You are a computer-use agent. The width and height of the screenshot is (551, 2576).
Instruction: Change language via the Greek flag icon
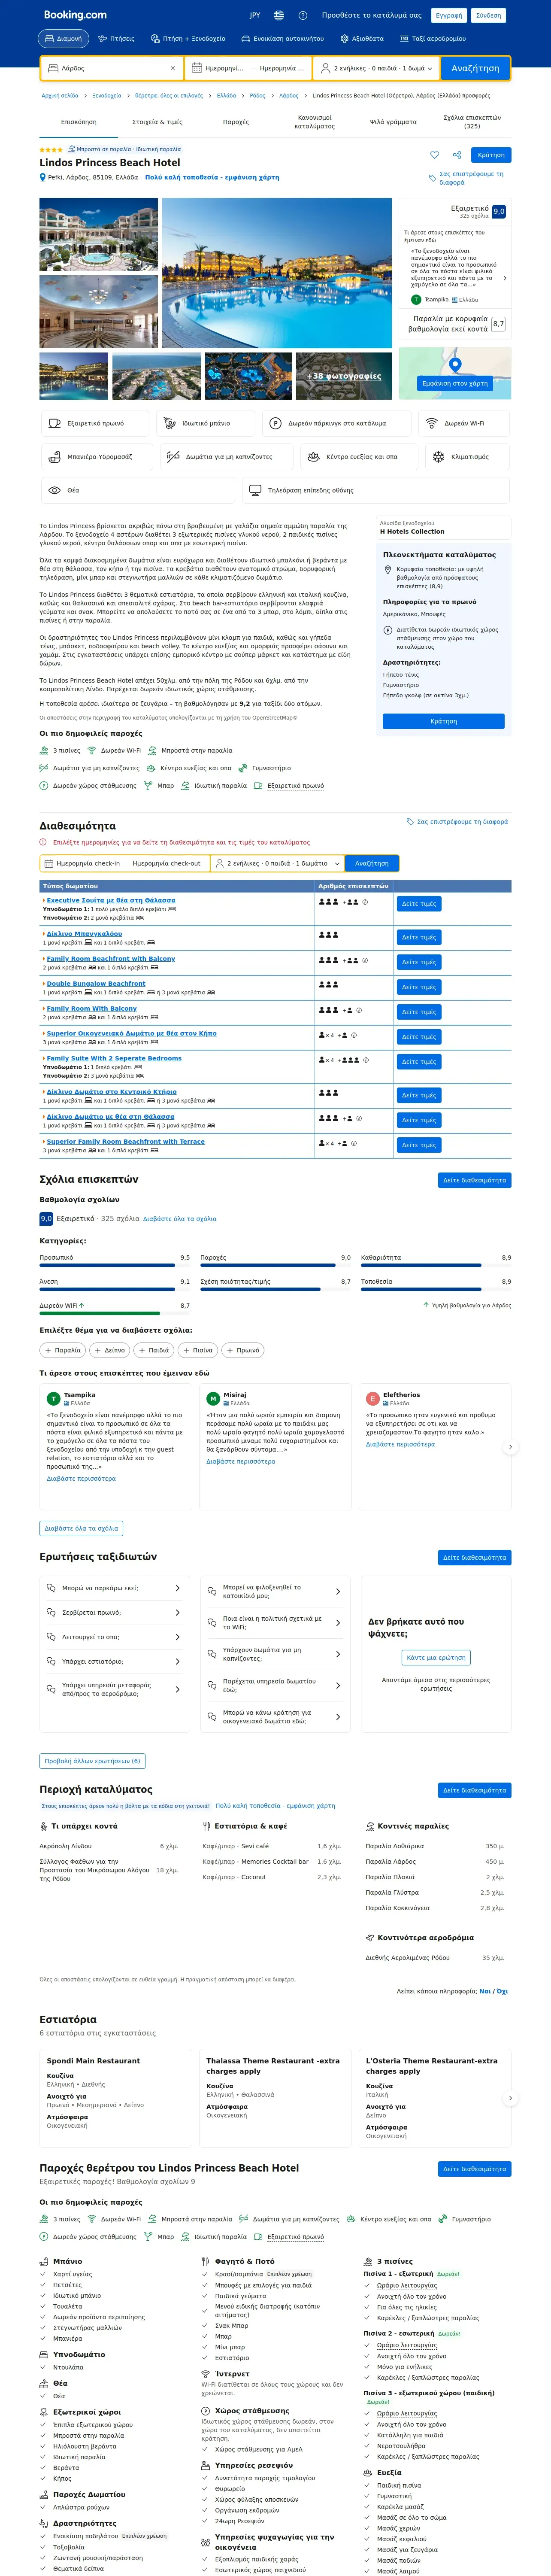click(x=279, y=16)
